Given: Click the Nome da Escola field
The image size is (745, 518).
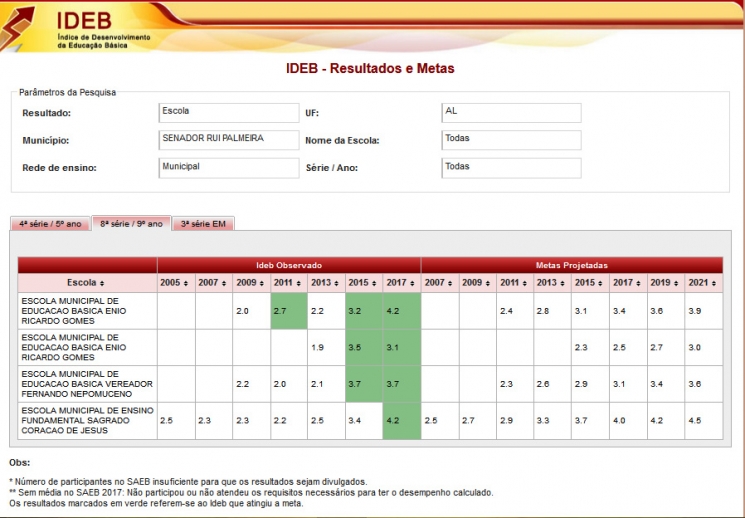Looking at the screenshot, I should click(511, 140).
